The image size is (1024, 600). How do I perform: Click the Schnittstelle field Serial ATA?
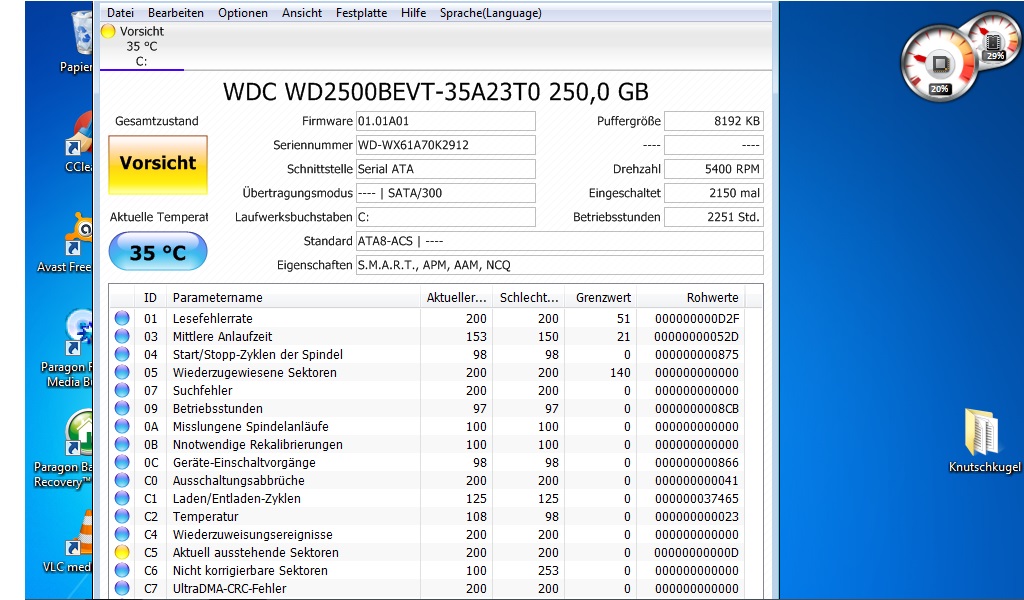pos(445,169)
